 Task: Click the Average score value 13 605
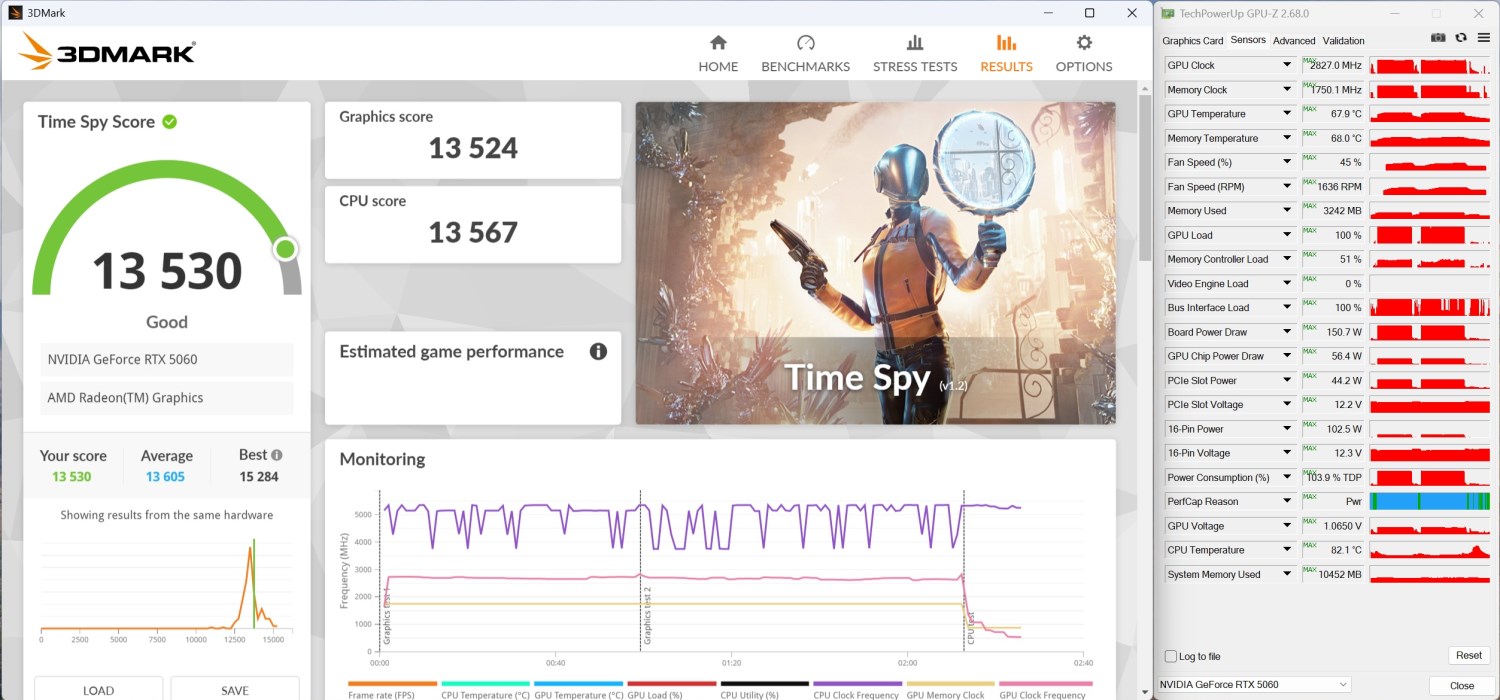[165, 477]
